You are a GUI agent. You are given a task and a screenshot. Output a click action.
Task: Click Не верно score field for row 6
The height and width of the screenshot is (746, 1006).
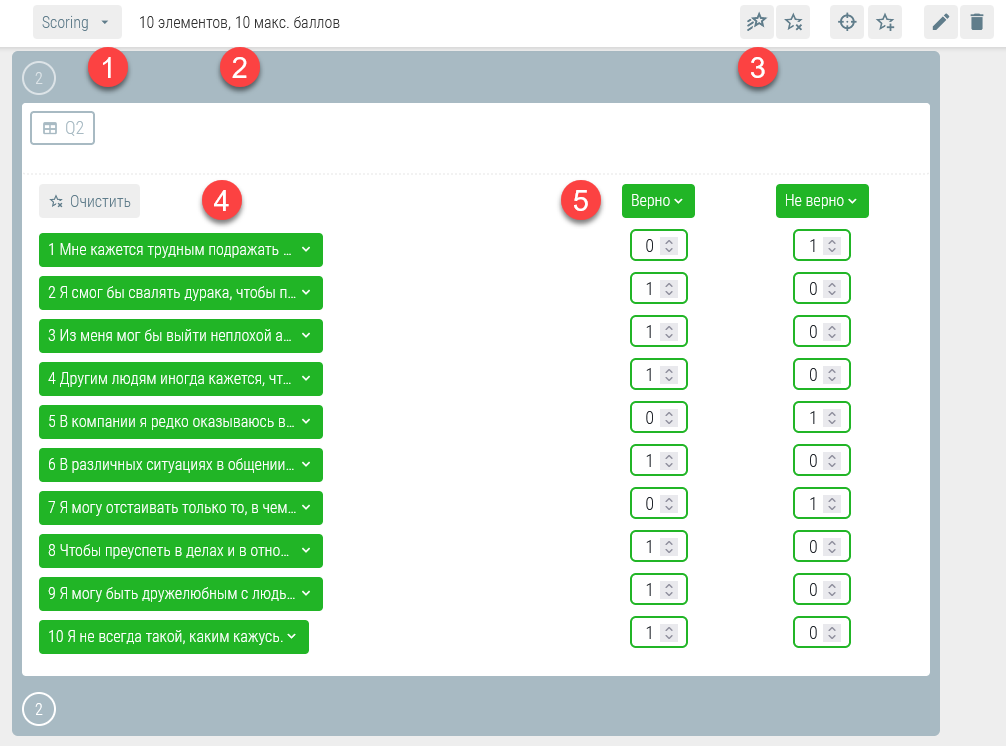822,460
